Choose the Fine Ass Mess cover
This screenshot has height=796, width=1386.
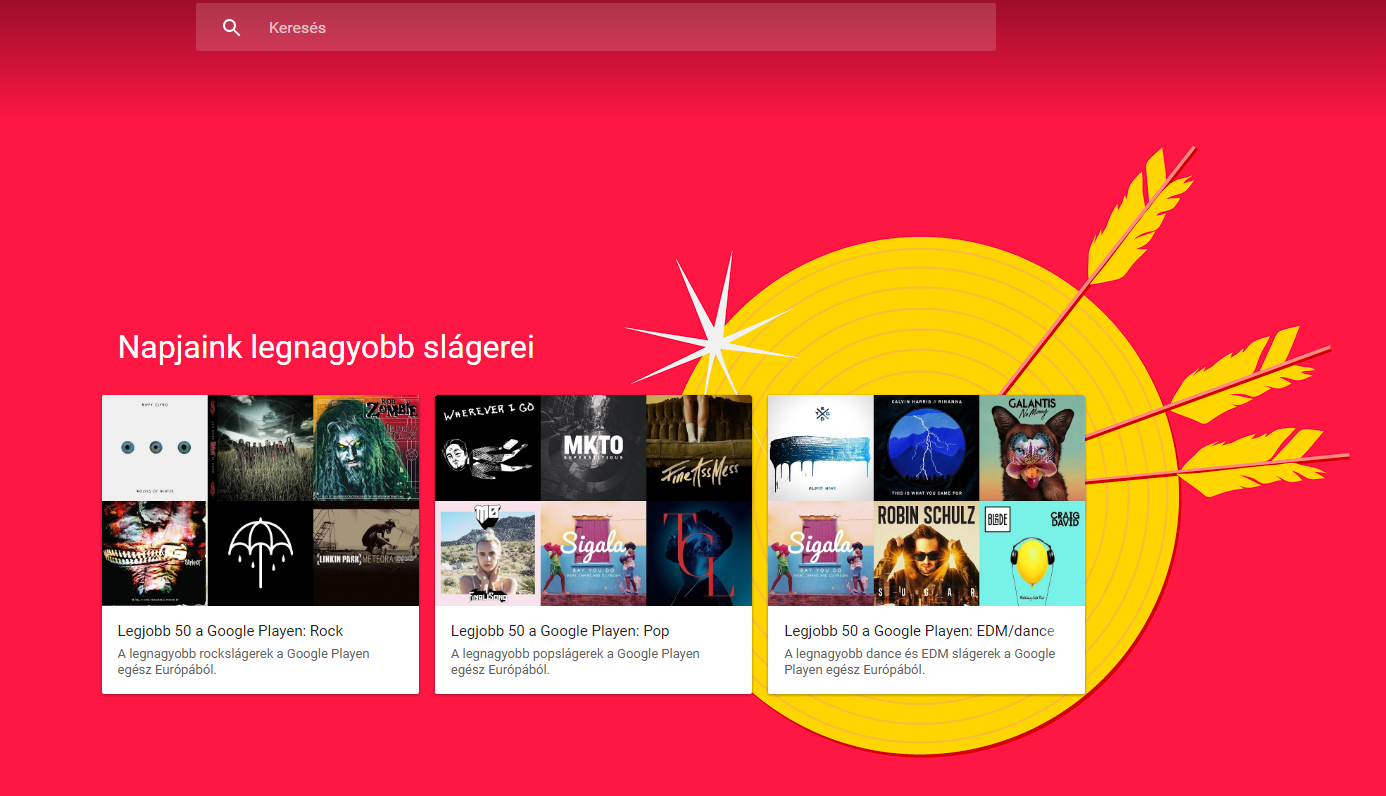[699, 448]
